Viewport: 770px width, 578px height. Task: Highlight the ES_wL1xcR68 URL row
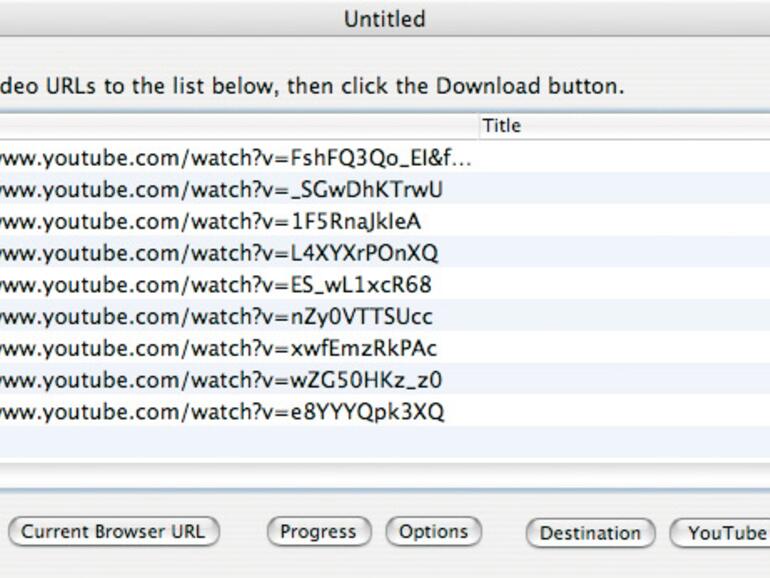216,285
